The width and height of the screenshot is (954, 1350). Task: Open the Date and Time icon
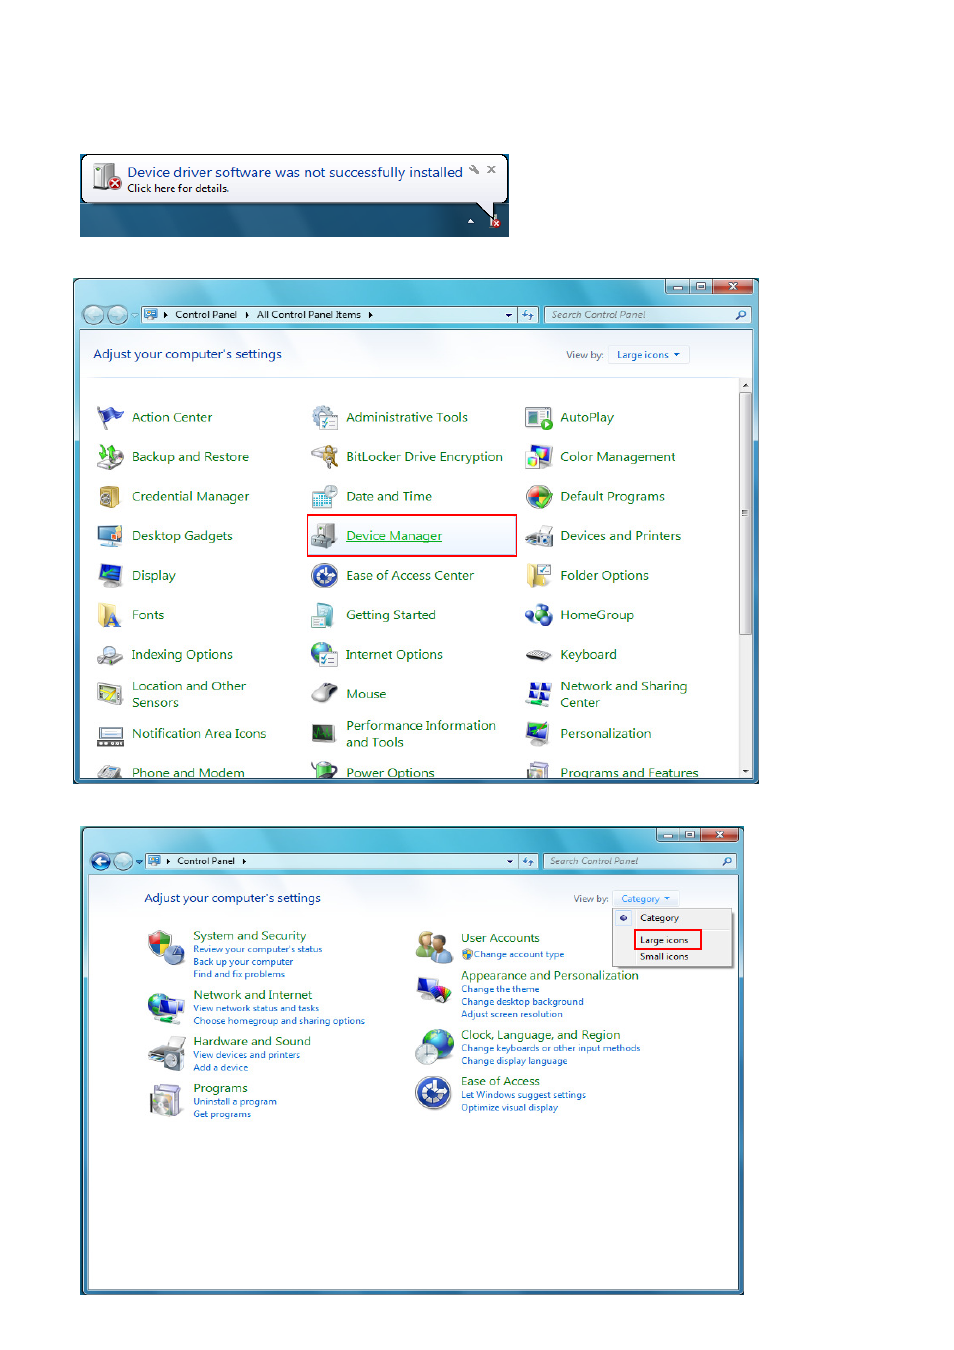click(x=324, y=496)
